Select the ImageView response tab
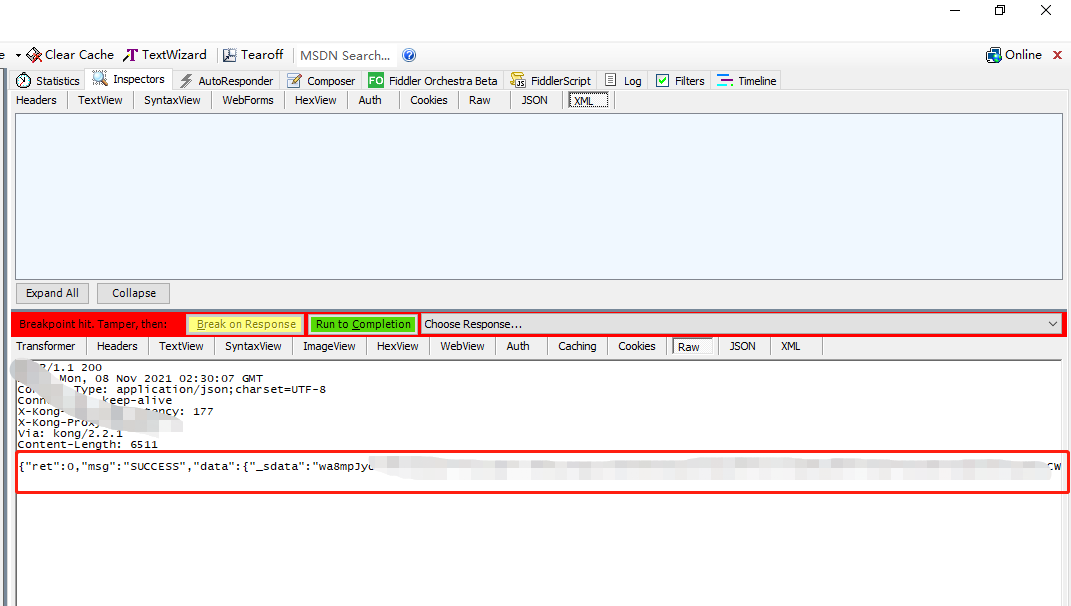 (x=329, y=346)
